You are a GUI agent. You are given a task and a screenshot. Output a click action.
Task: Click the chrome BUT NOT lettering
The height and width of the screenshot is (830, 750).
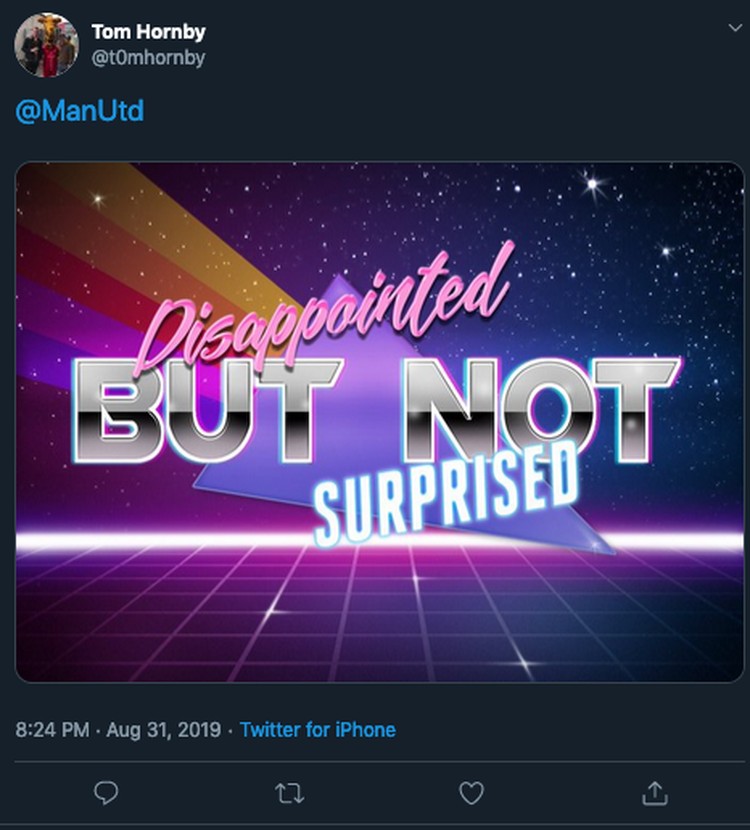[x=376, y=410]
